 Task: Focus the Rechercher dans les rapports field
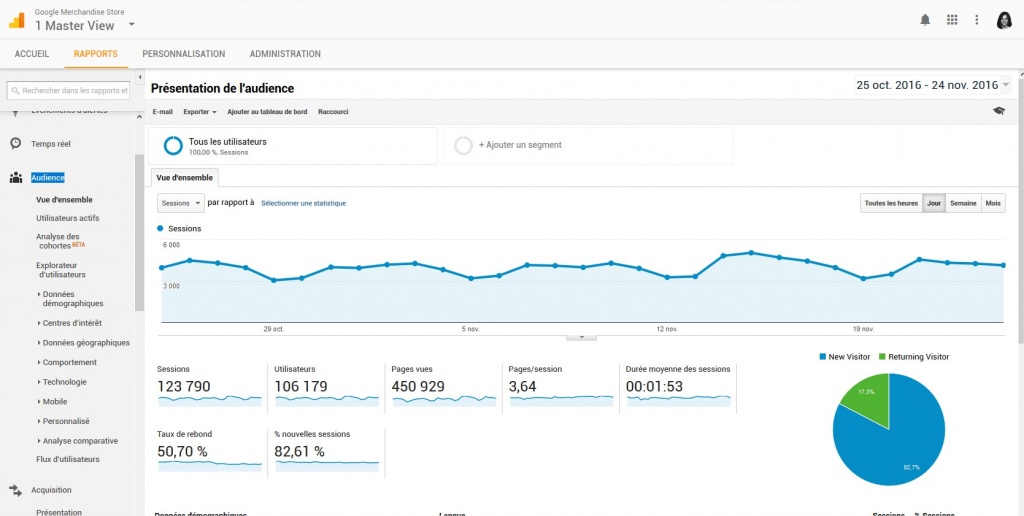68,91
